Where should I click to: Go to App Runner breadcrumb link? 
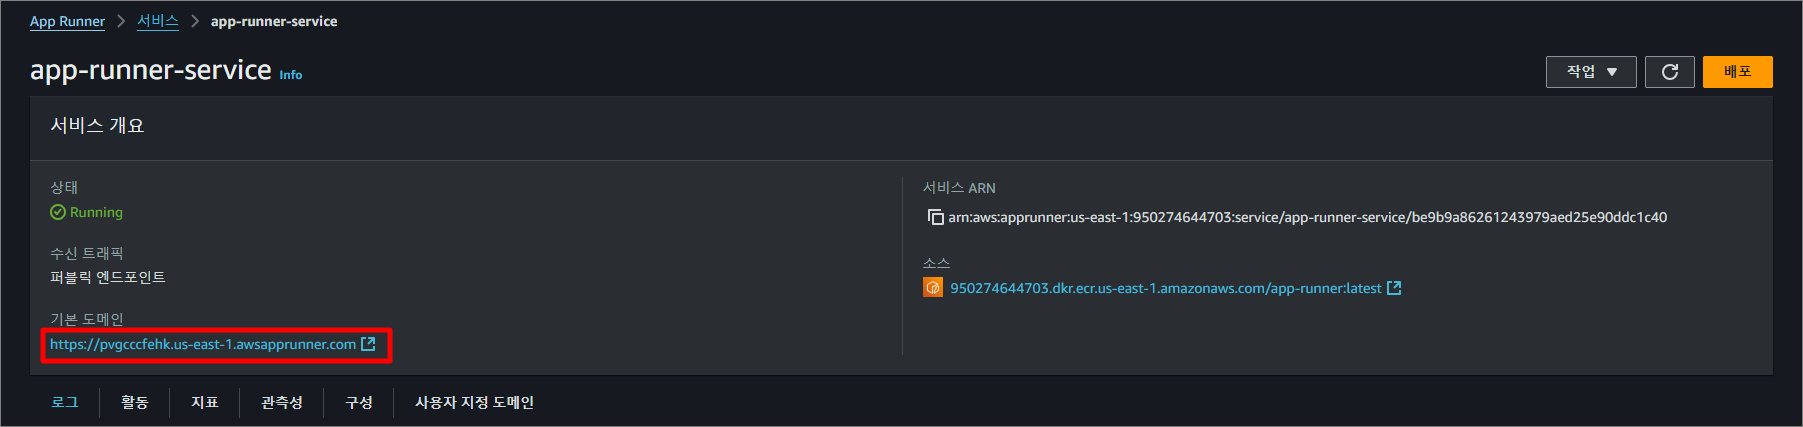(67, 21)
